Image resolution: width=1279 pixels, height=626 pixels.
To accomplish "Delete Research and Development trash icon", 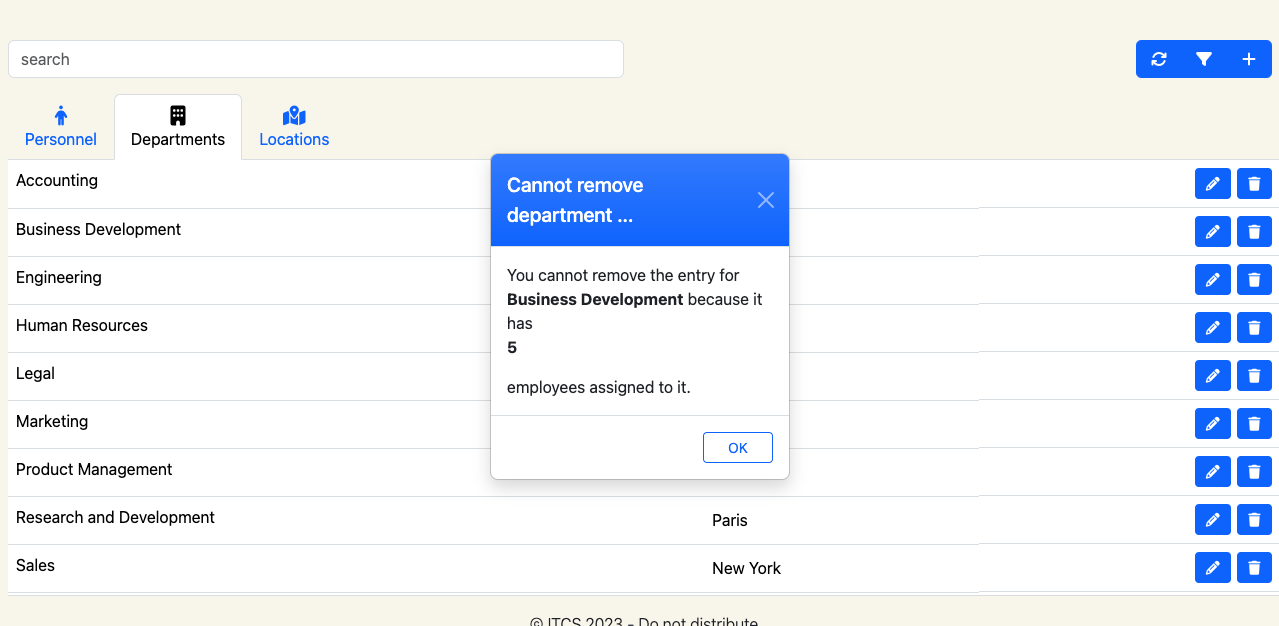I will point(1254,519).
